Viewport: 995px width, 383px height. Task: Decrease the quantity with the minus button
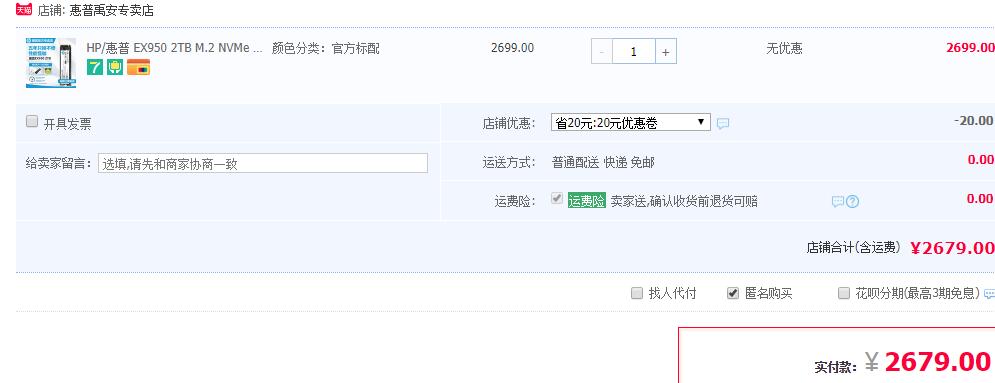602,51
